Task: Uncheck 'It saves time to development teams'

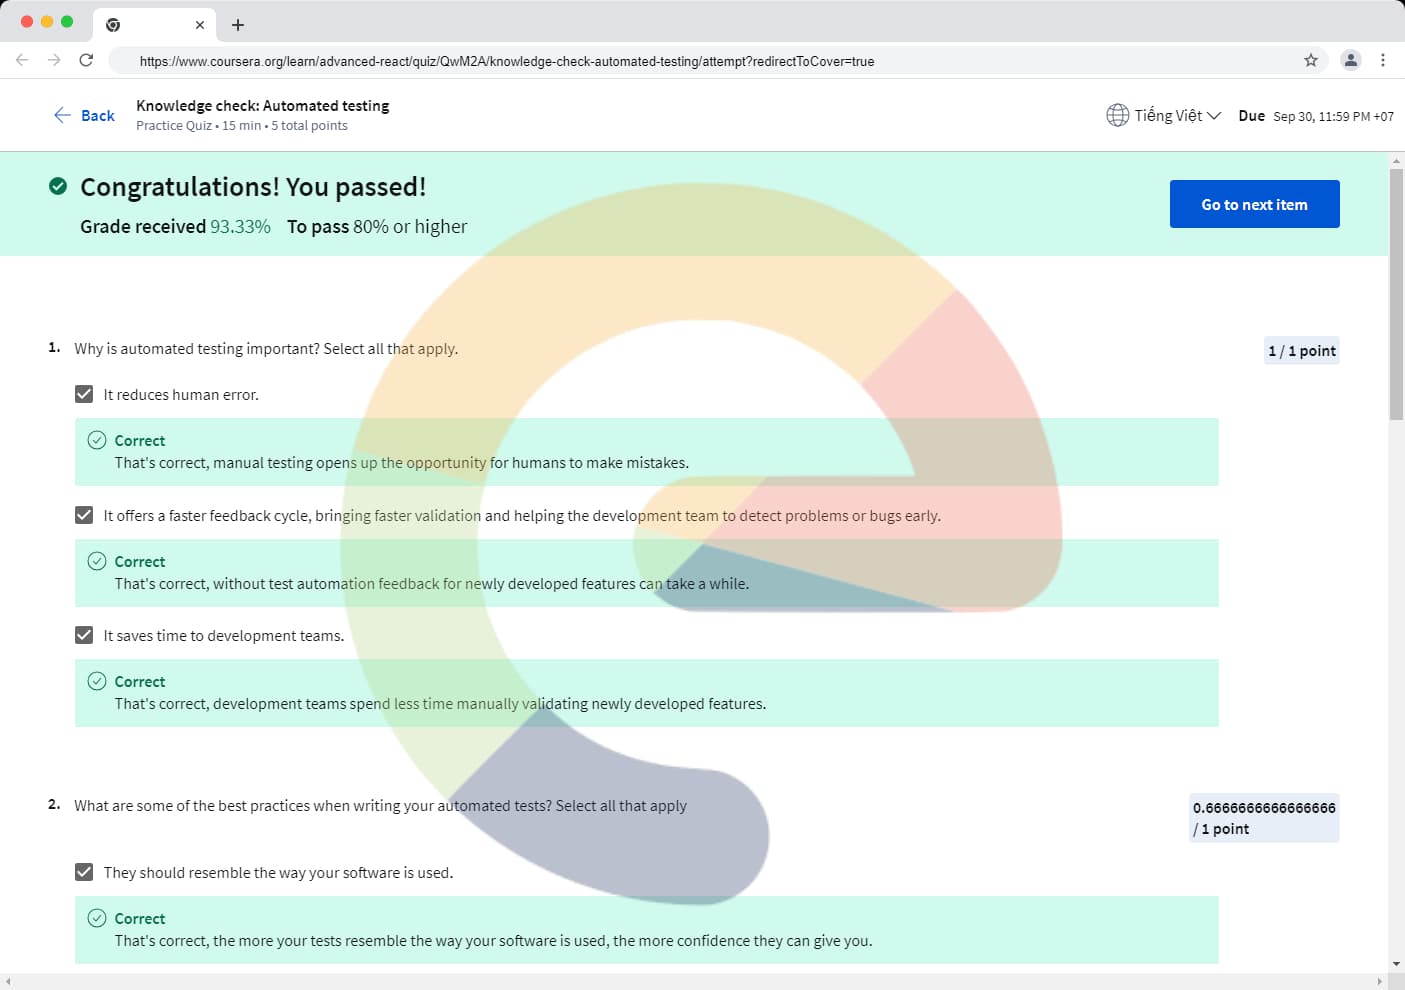Action: click(x=84, y=635)
